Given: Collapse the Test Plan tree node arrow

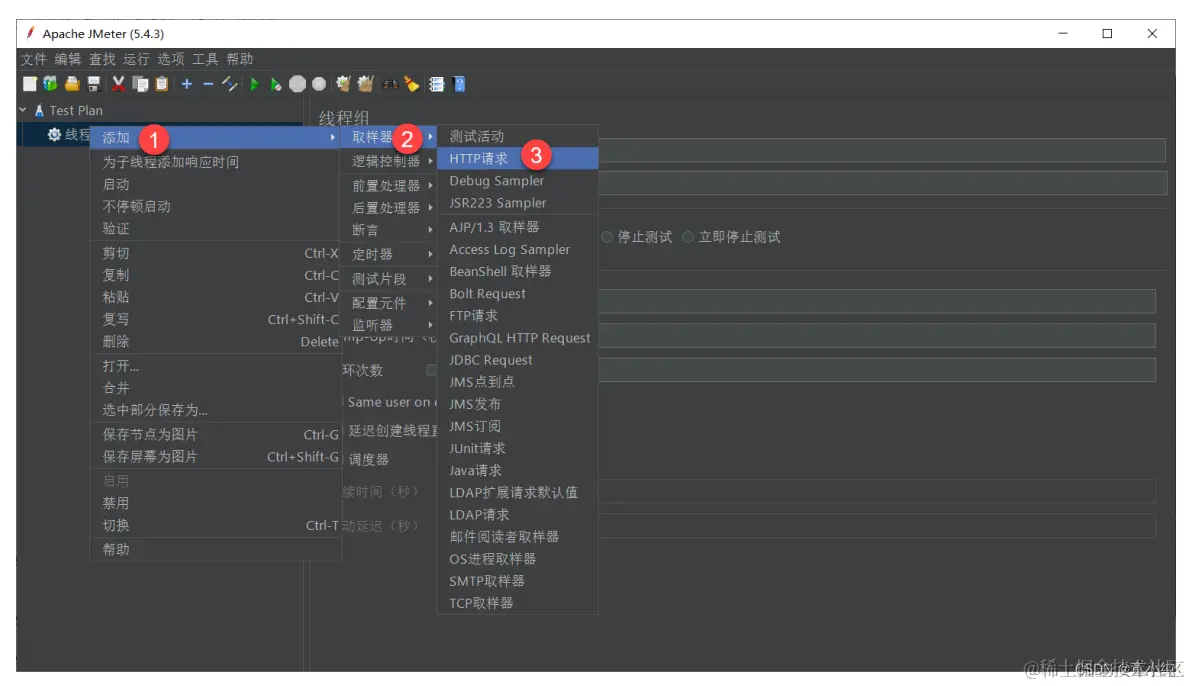Looking at the screenshot, I should tap(23, 110).
